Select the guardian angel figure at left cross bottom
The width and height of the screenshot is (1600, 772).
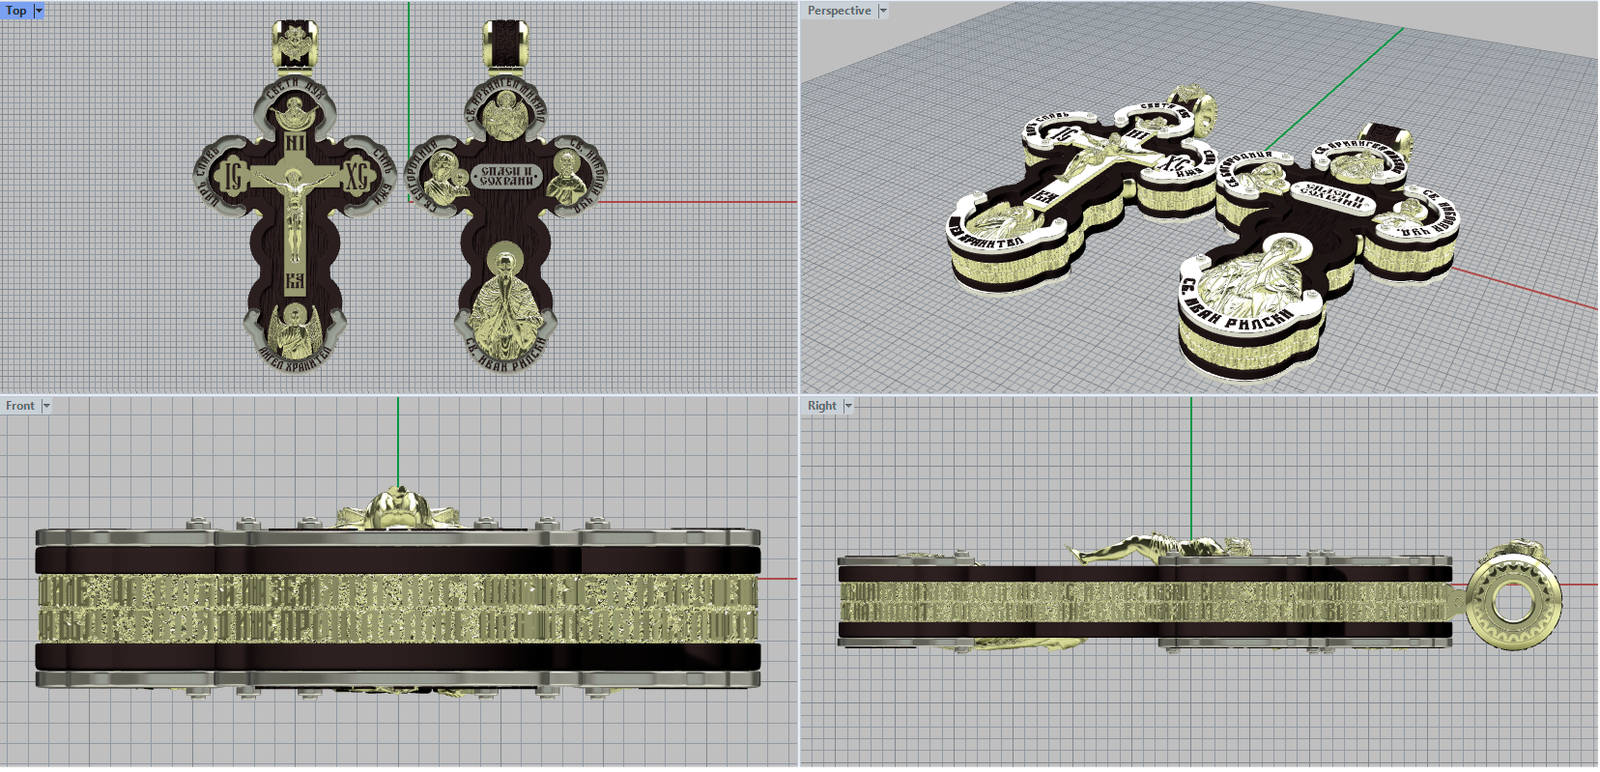coord(294,329)
